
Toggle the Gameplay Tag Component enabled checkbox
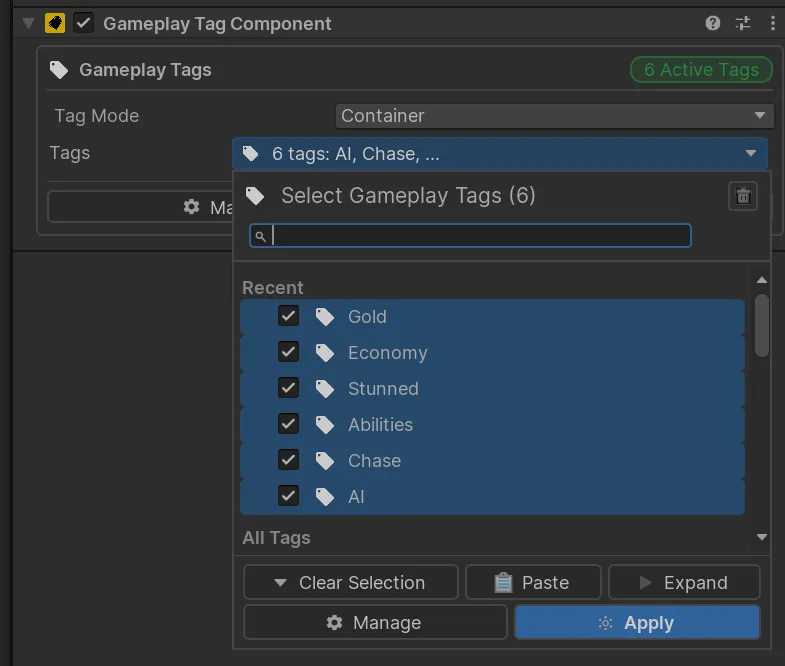(84, 23)
